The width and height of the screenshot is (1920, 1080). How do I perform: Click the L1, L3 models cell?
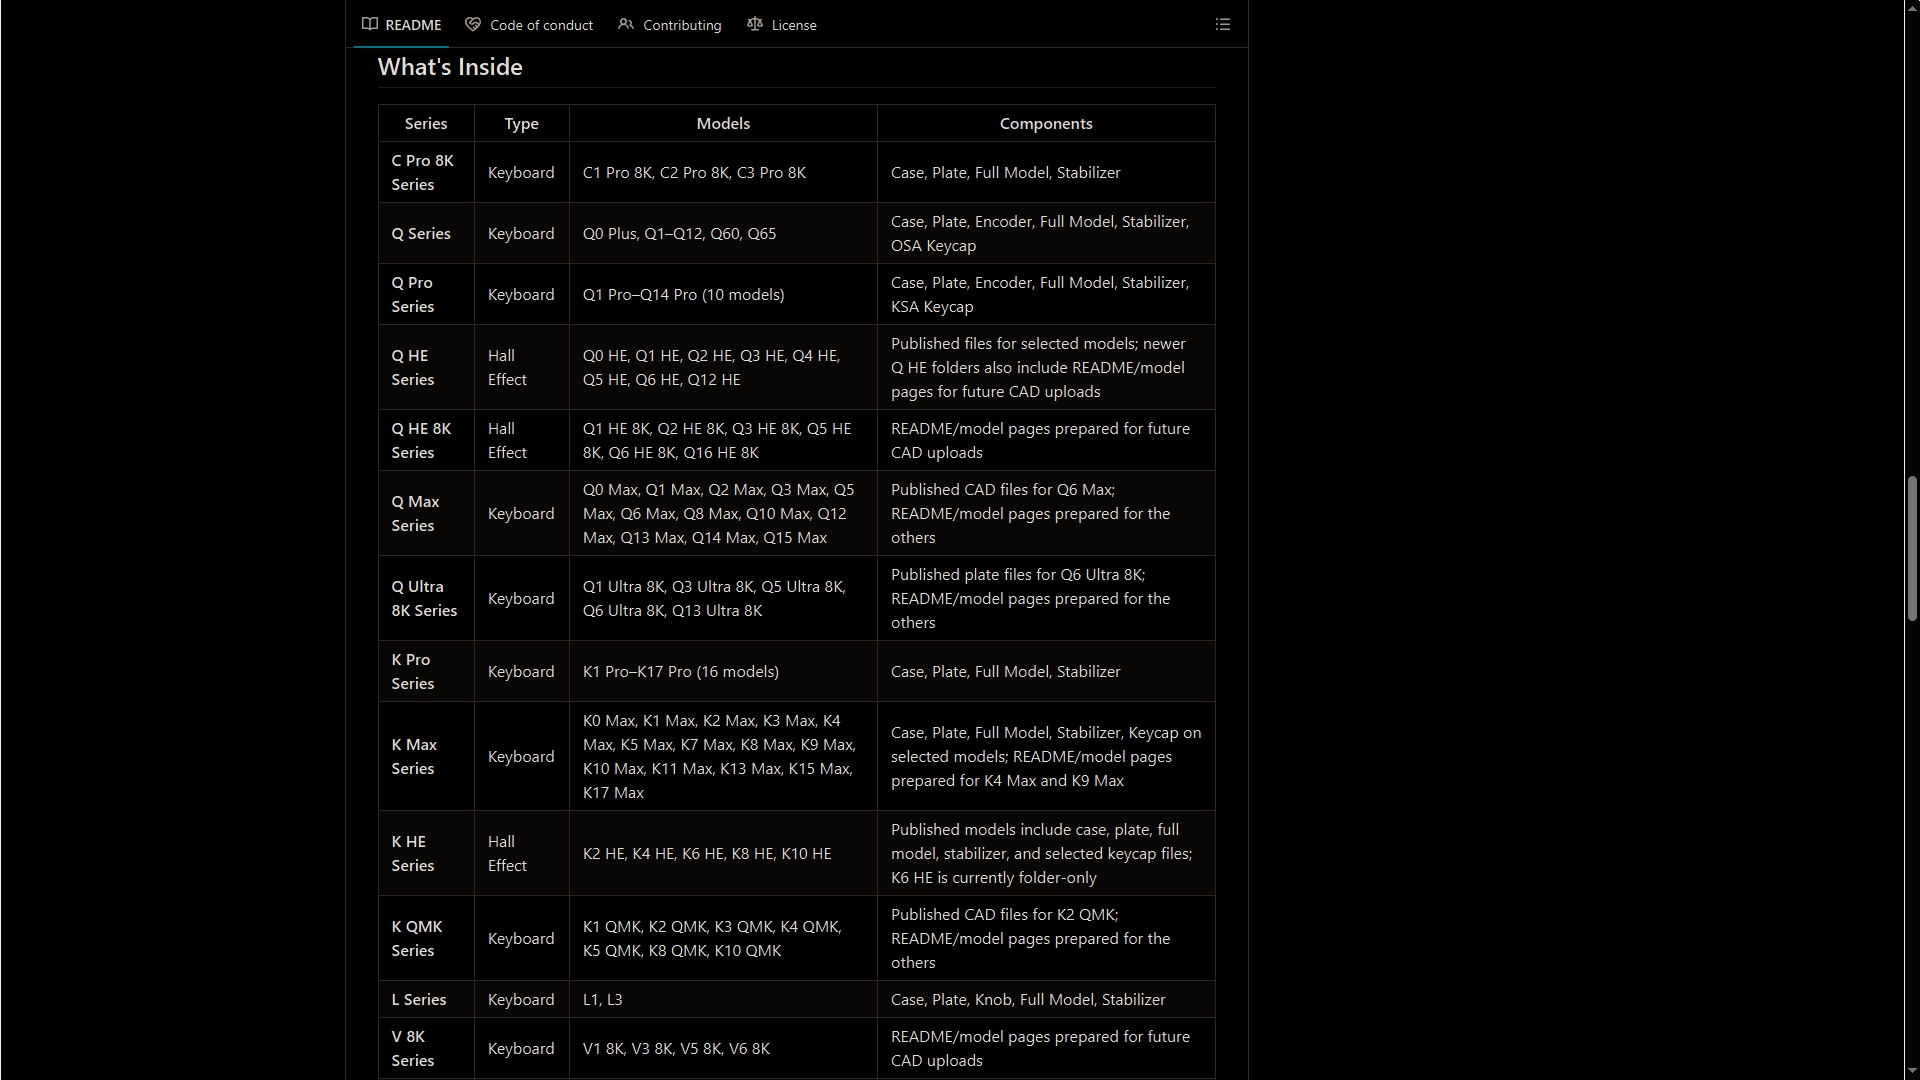point(603,999)
